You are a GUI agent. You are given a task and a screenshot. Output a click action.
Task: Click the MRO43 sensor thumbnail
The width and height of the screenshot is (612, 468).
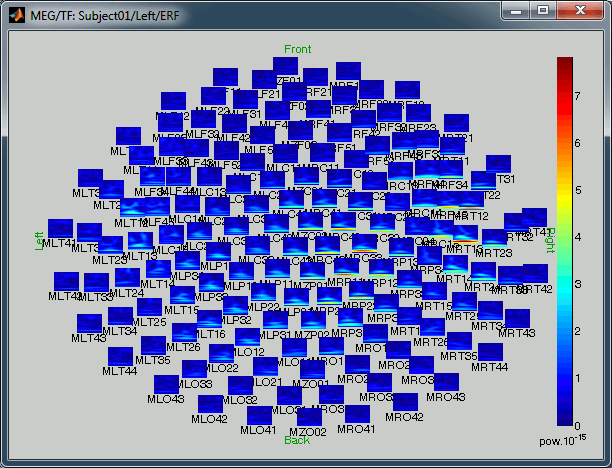point(446,383)
